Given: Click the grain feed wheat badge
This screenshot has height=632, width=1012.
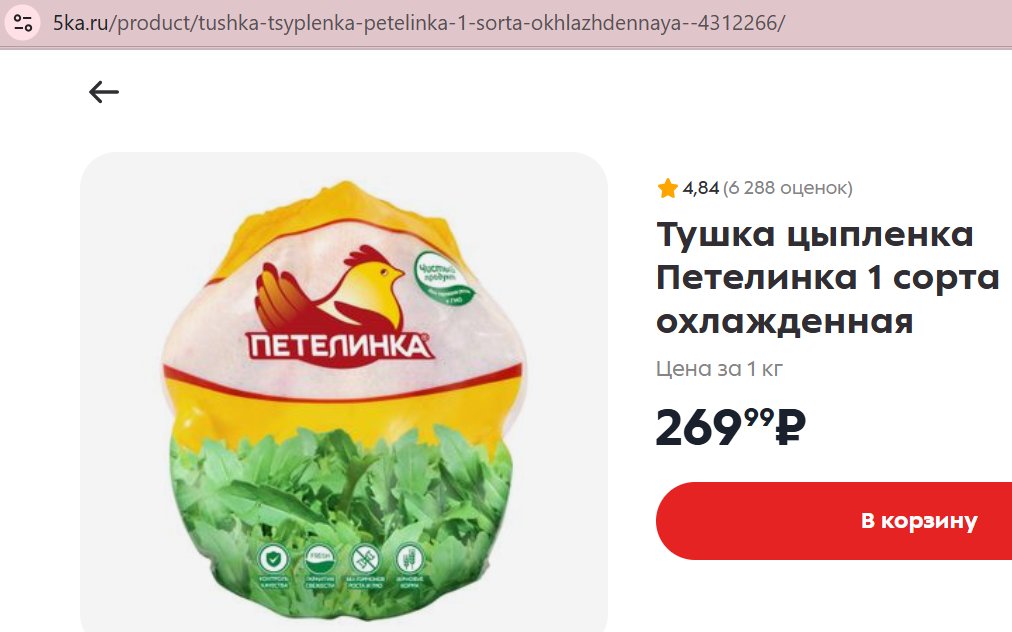Looking at the screenshot, I should click(409, 558).
